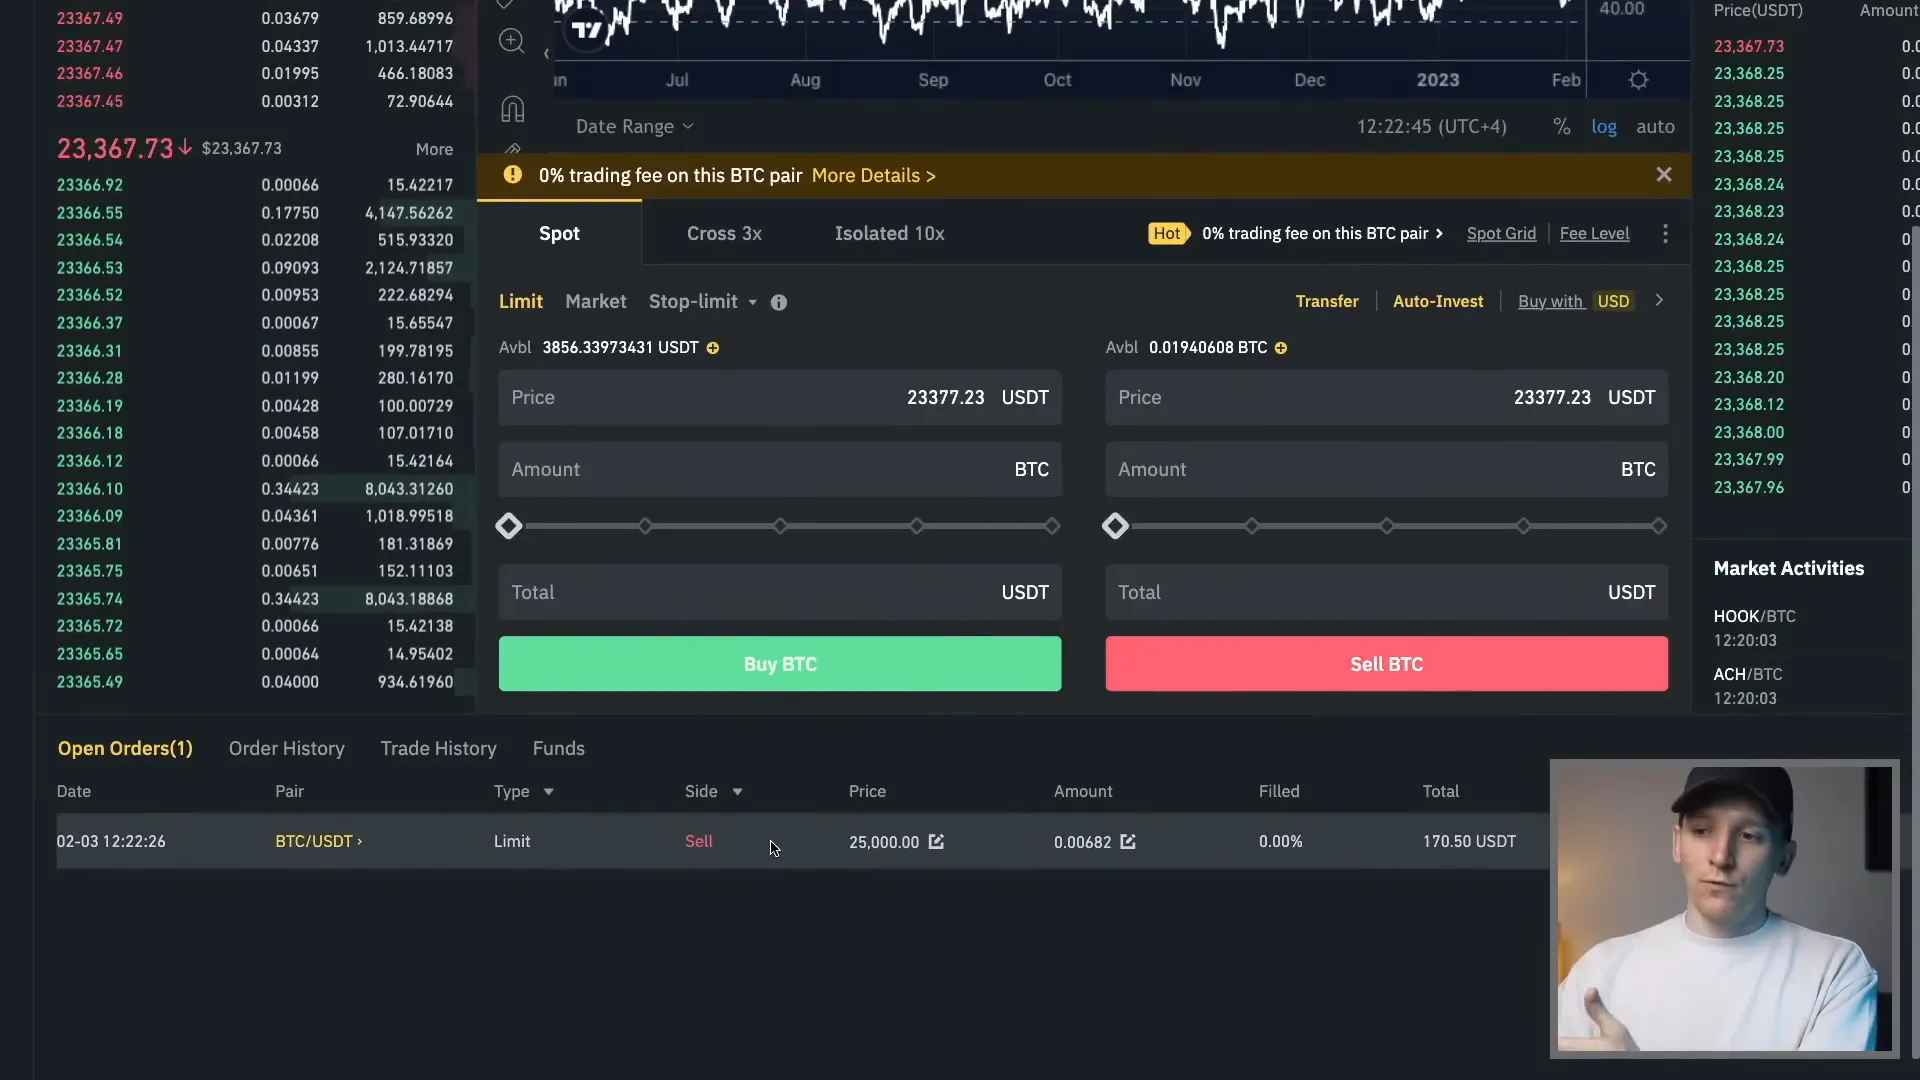
Task: Switch to Isolated 10x tab
Action: coord(889,233)
